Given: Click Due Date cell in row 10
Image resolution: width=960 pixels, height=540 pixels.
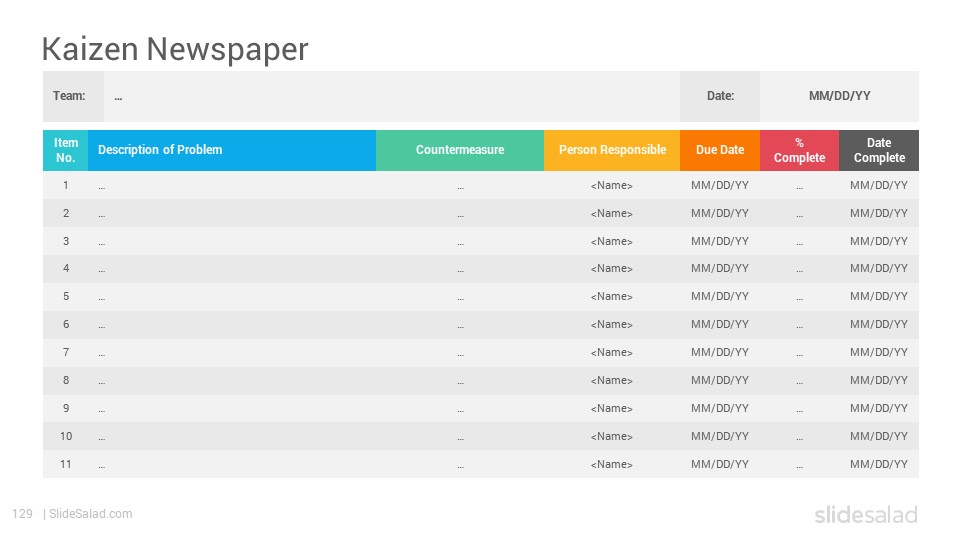Looking at the screenshot, I should tap(720, 437).
